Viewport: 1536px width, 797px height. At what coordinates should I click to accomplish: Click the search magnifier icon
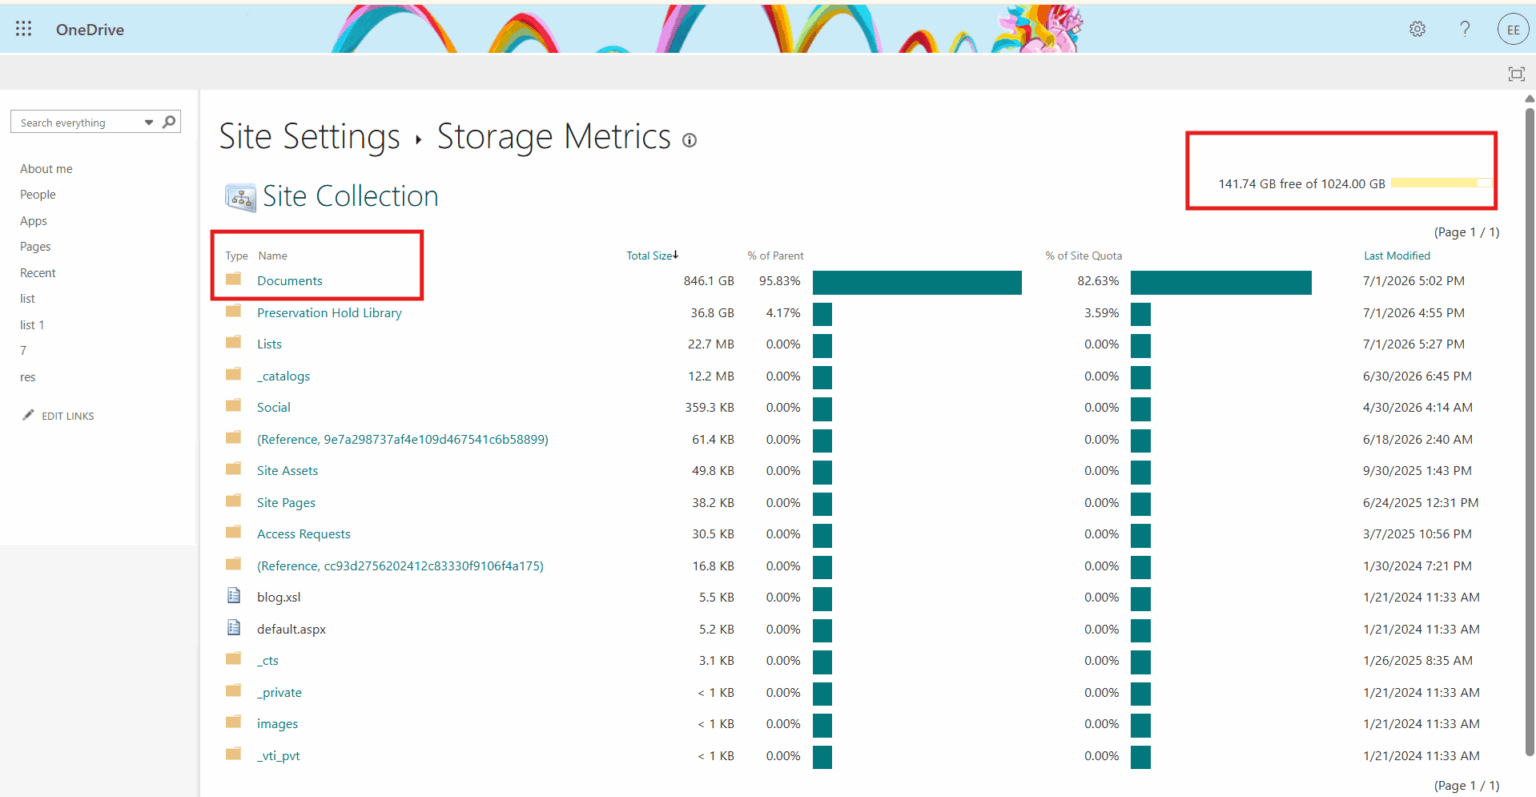coord(170,122)
